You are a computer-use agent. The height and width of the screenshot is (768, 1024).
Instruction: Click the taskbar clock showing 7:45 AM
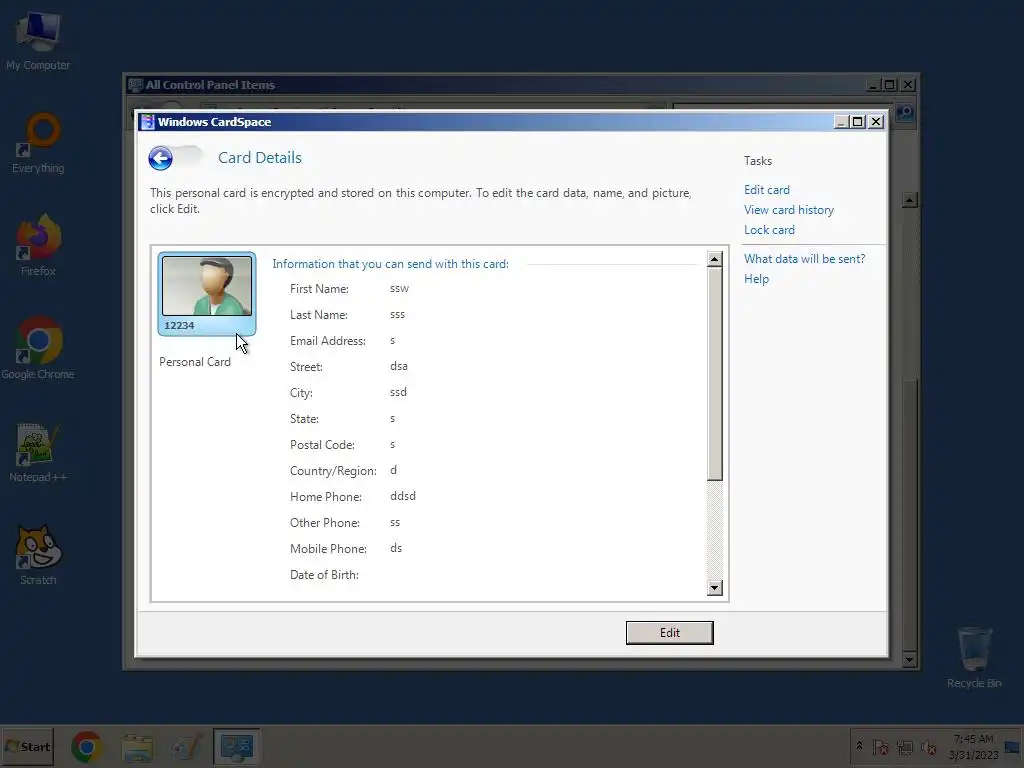(973, 746)
